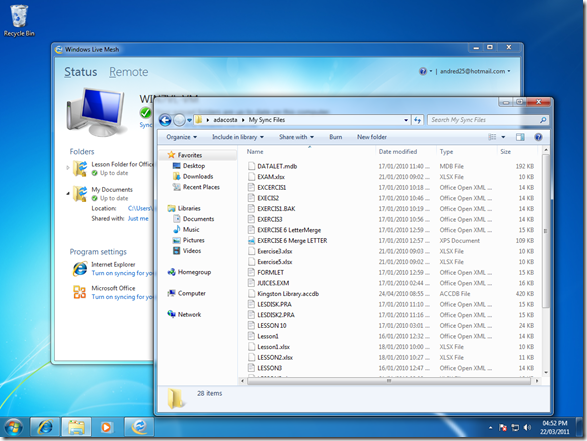Screen dimensions: 587x441
Task: Open the Organize dropdown menu
Action: 182,137
